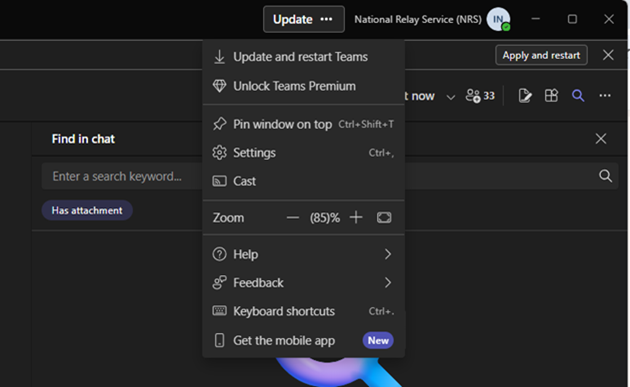Open the add apps grid icon
Viewport: 630px width, 387px height.
pos(551,96)
